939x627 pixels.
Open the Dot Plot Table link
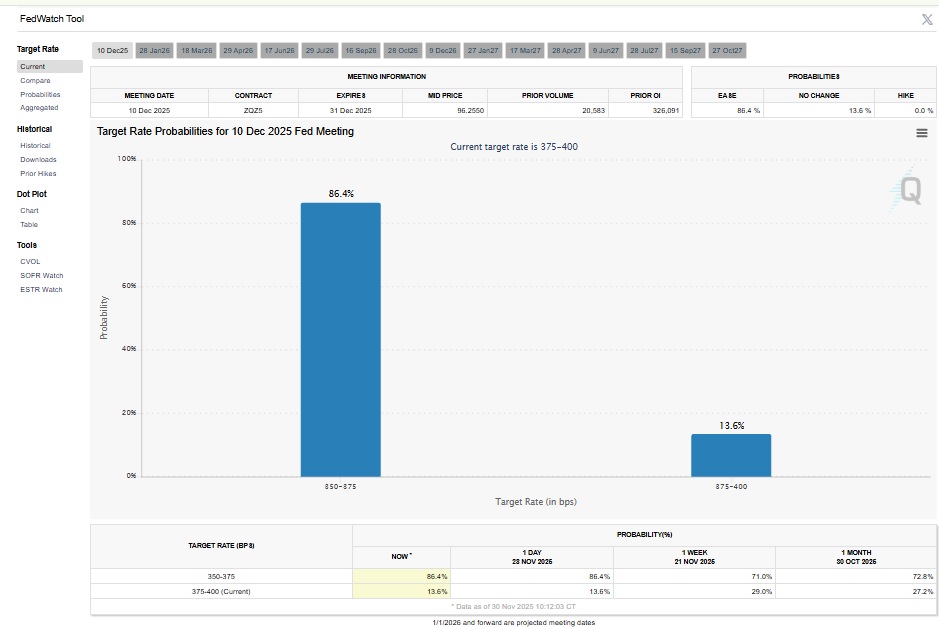tap(29, 224)
